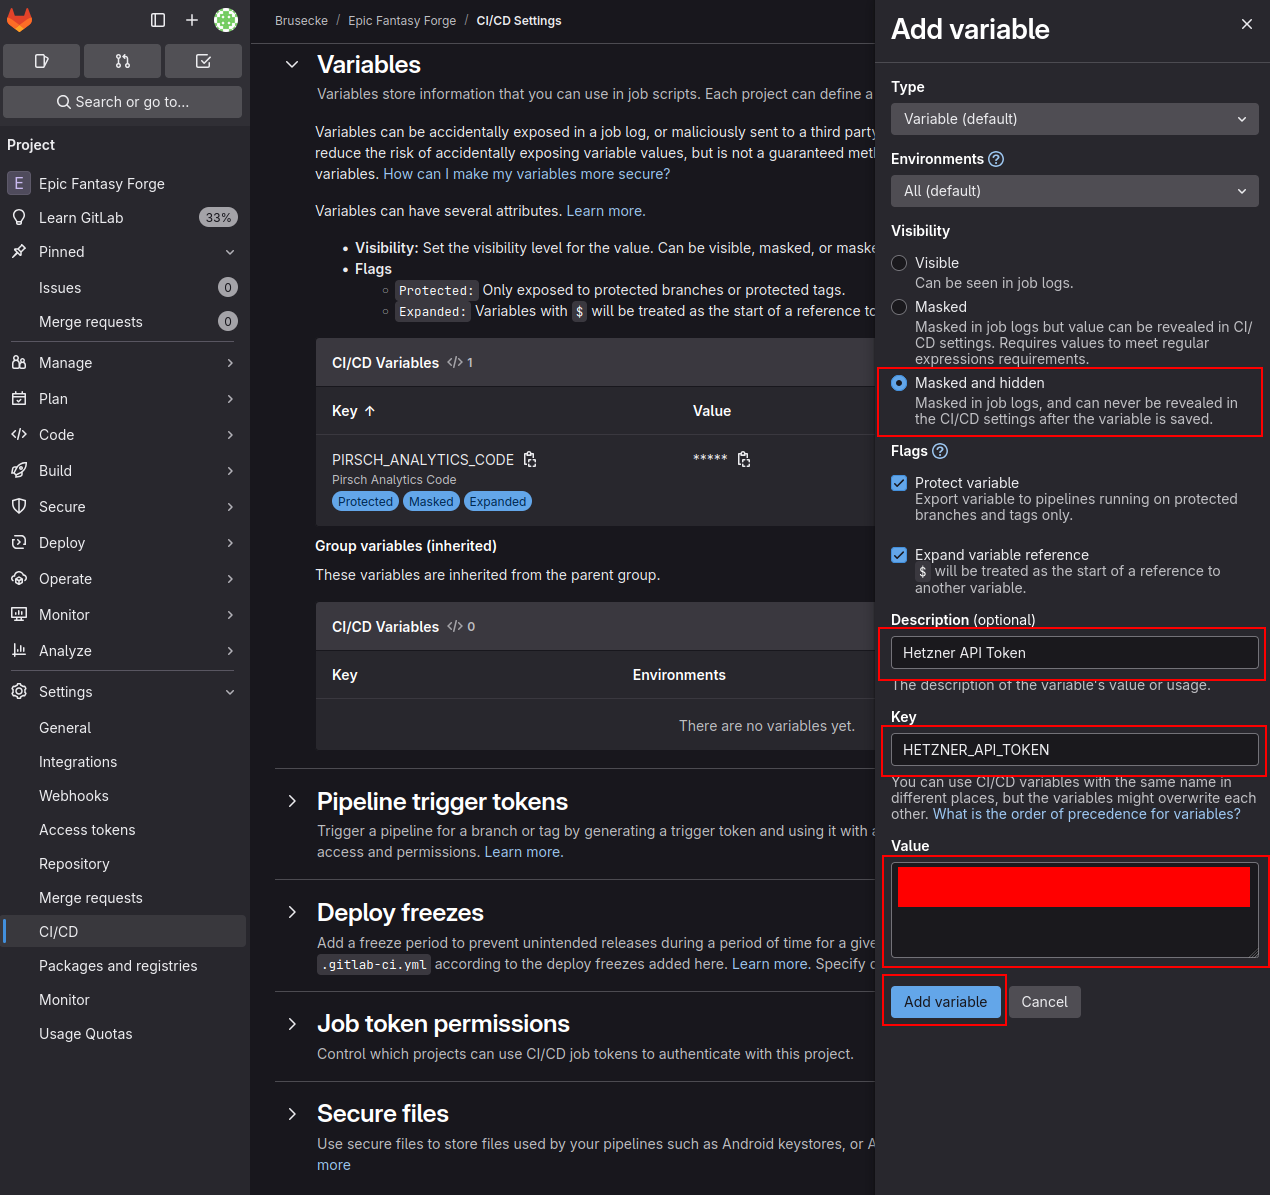Open General settings

(122, 728)
